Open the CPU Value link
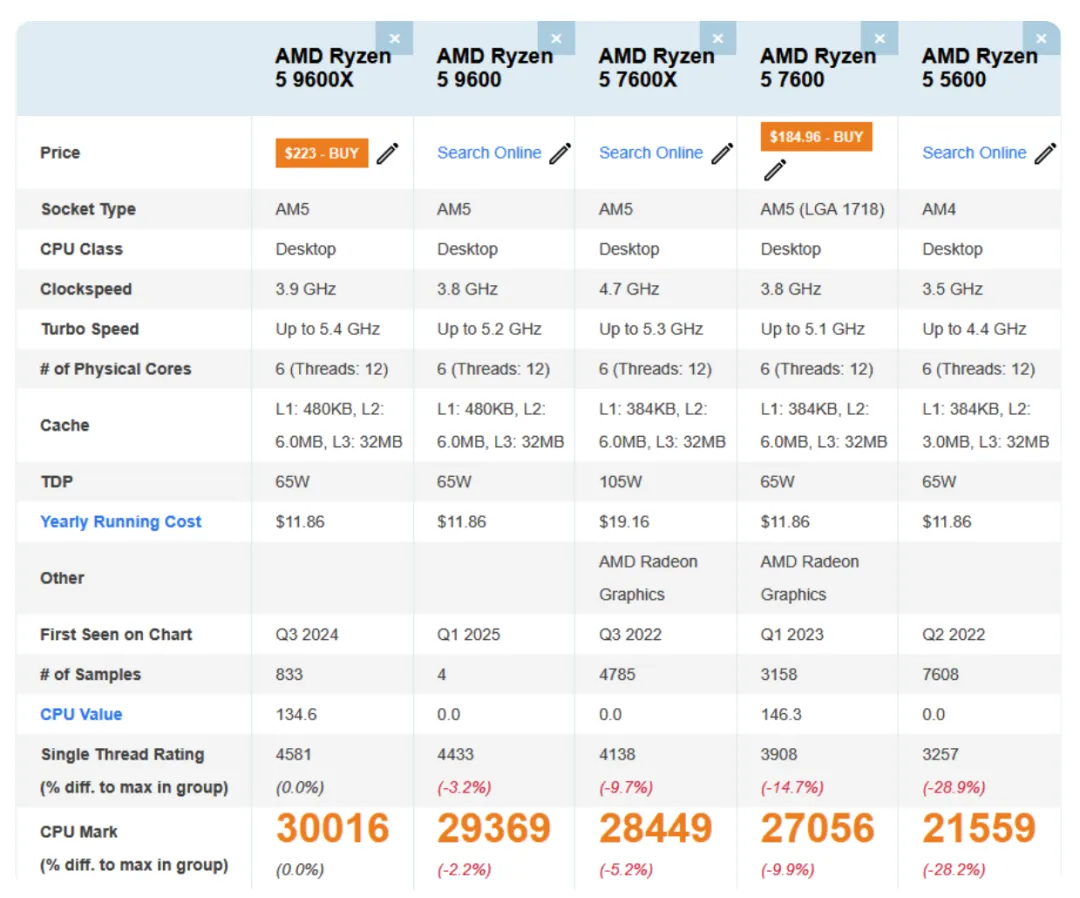The height and width of the screenshot is (898, 1080). (x=81, y=714)
